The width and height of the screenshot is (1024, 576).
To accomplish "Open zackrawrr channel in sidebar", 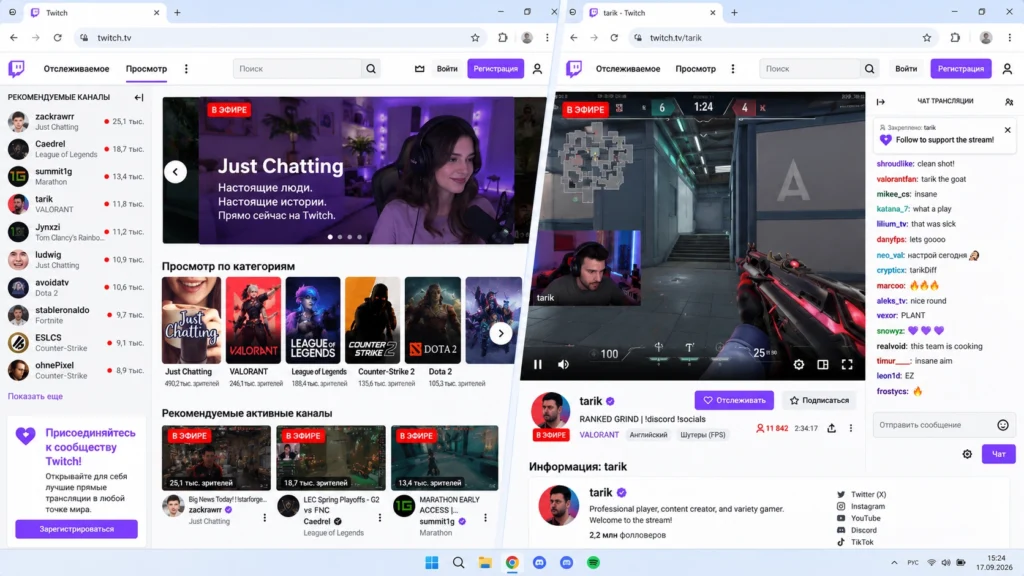I will click(76, 121).
